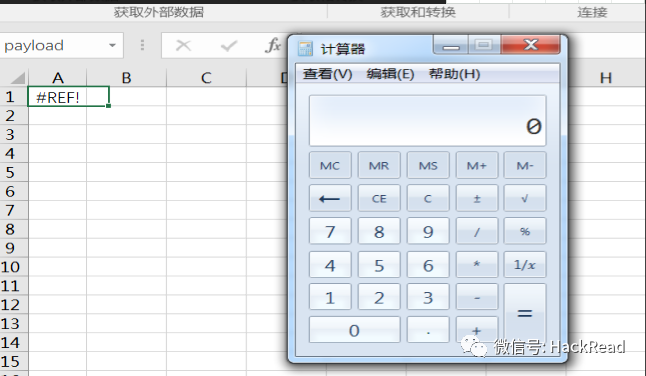Minimize the calculator window
The image size is (646, 376).
coord(451,44)
